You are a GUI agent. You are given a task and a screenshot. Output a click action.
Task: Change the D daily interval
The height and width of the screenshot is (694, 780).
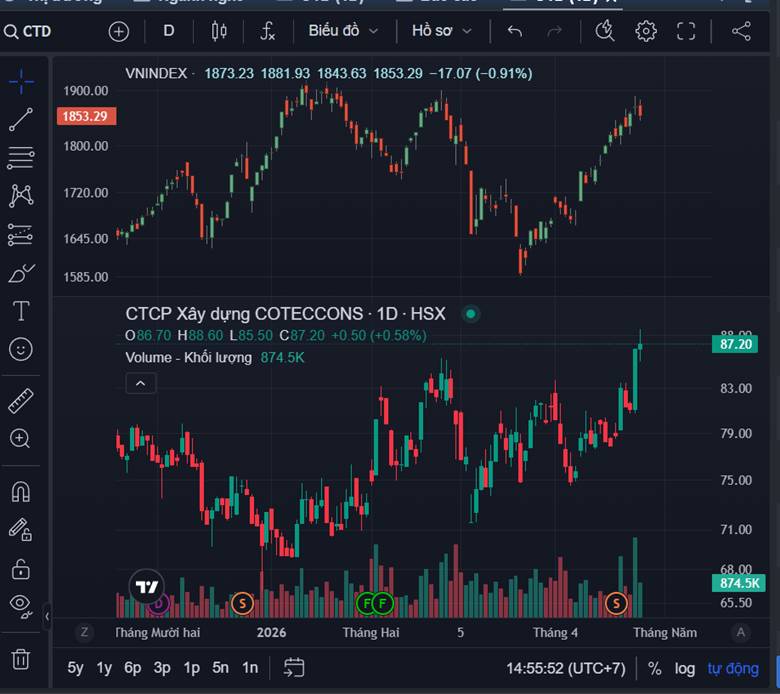tap(169, 31)
